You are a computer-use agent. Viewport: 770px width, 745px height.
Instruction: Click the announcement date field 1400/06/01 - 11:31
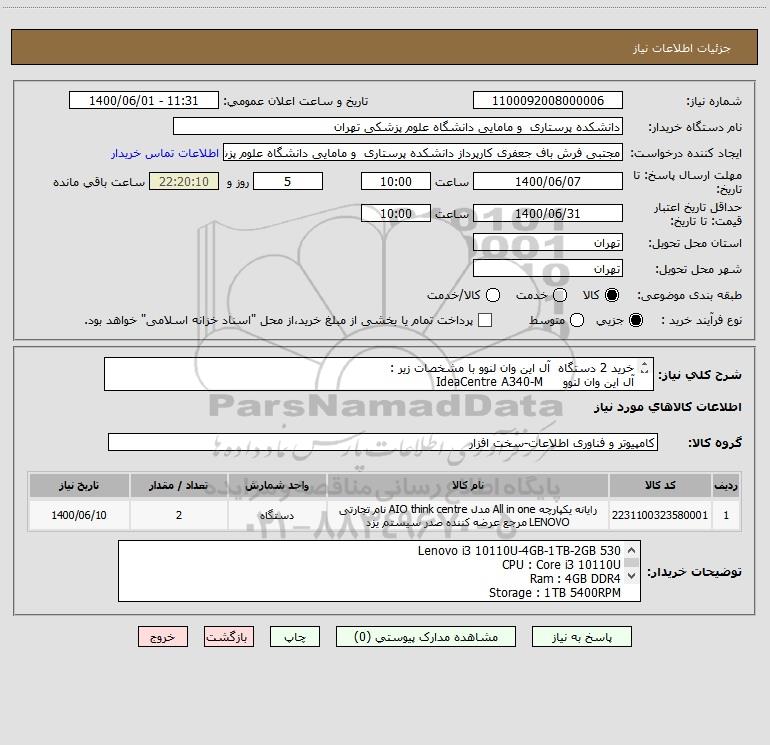[144, 101]
